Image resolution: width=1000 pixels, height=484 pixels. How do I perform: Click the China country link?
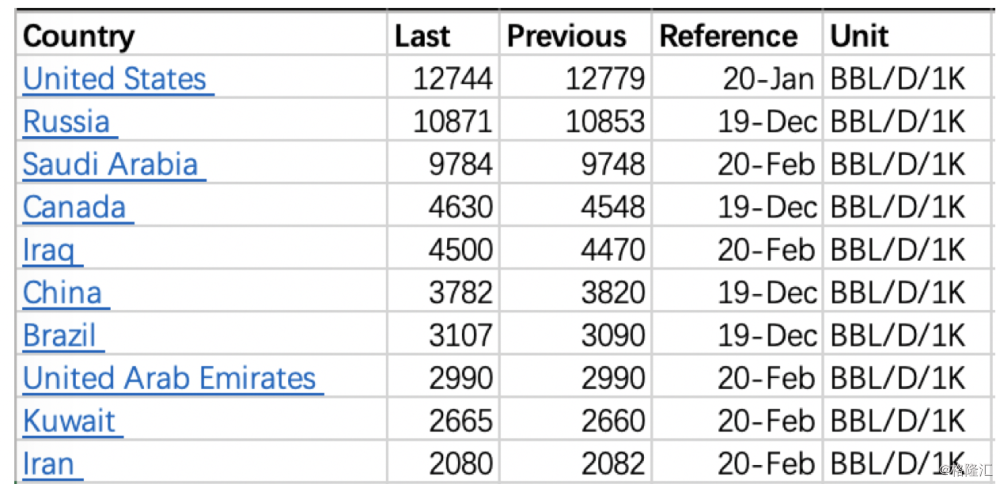tap(62, 293)
